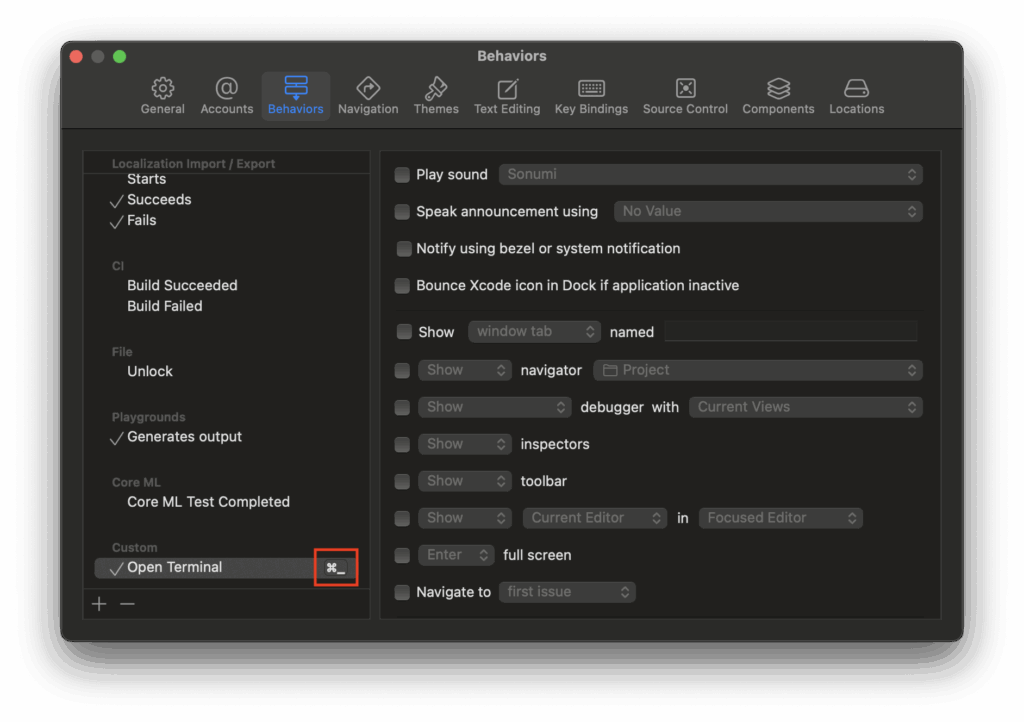Toggle Notify using bezel or system notification
The width and height of the screenshot is (1024, 722).
coord(404,249)
